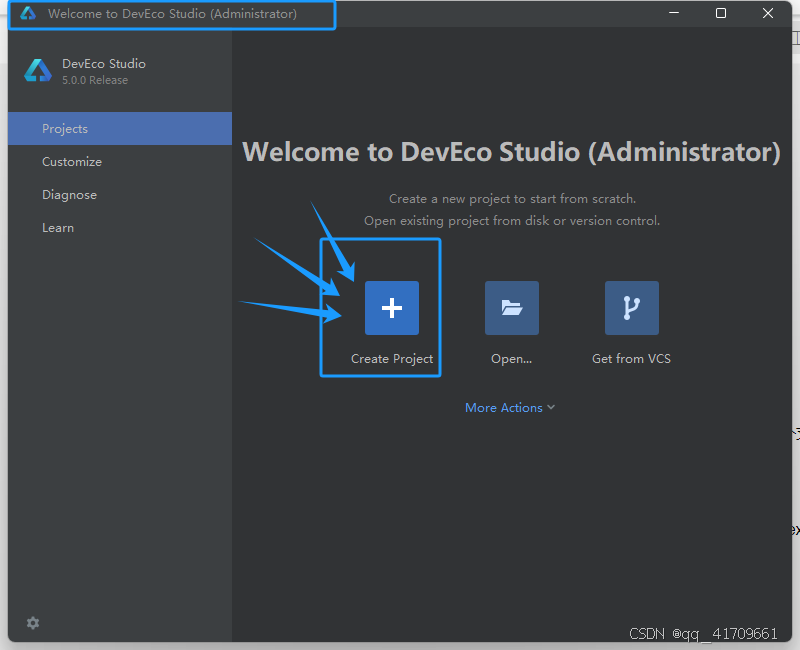Select the Create Project icon inside the highlighted box
The image size is (800, 650).
point(391,308)
